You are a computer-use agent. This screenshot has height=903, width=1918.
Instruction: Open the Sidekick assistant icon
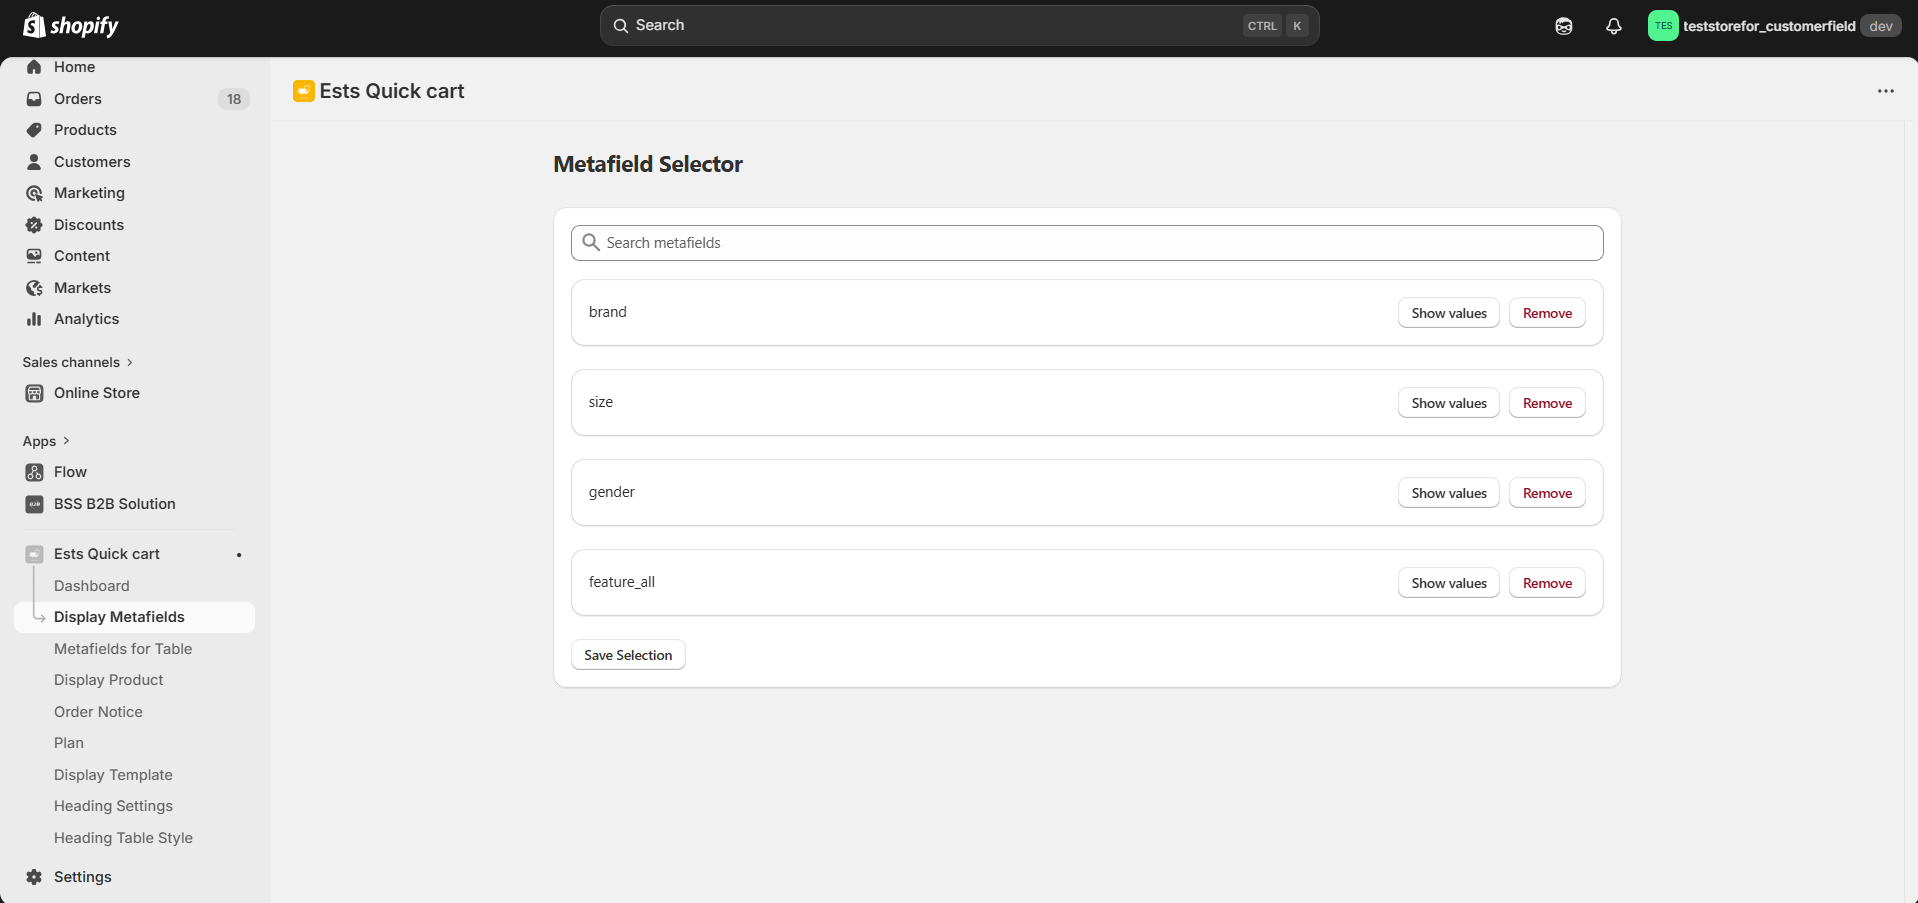pos(1563,26)
